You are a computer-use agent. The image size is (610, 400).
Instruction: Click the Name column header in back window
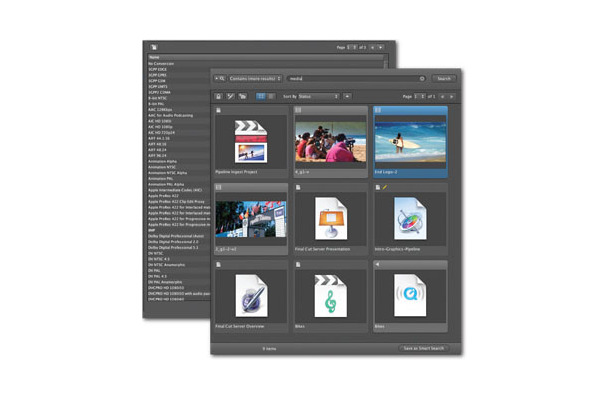pyautogui.click(x=265, y=57)
